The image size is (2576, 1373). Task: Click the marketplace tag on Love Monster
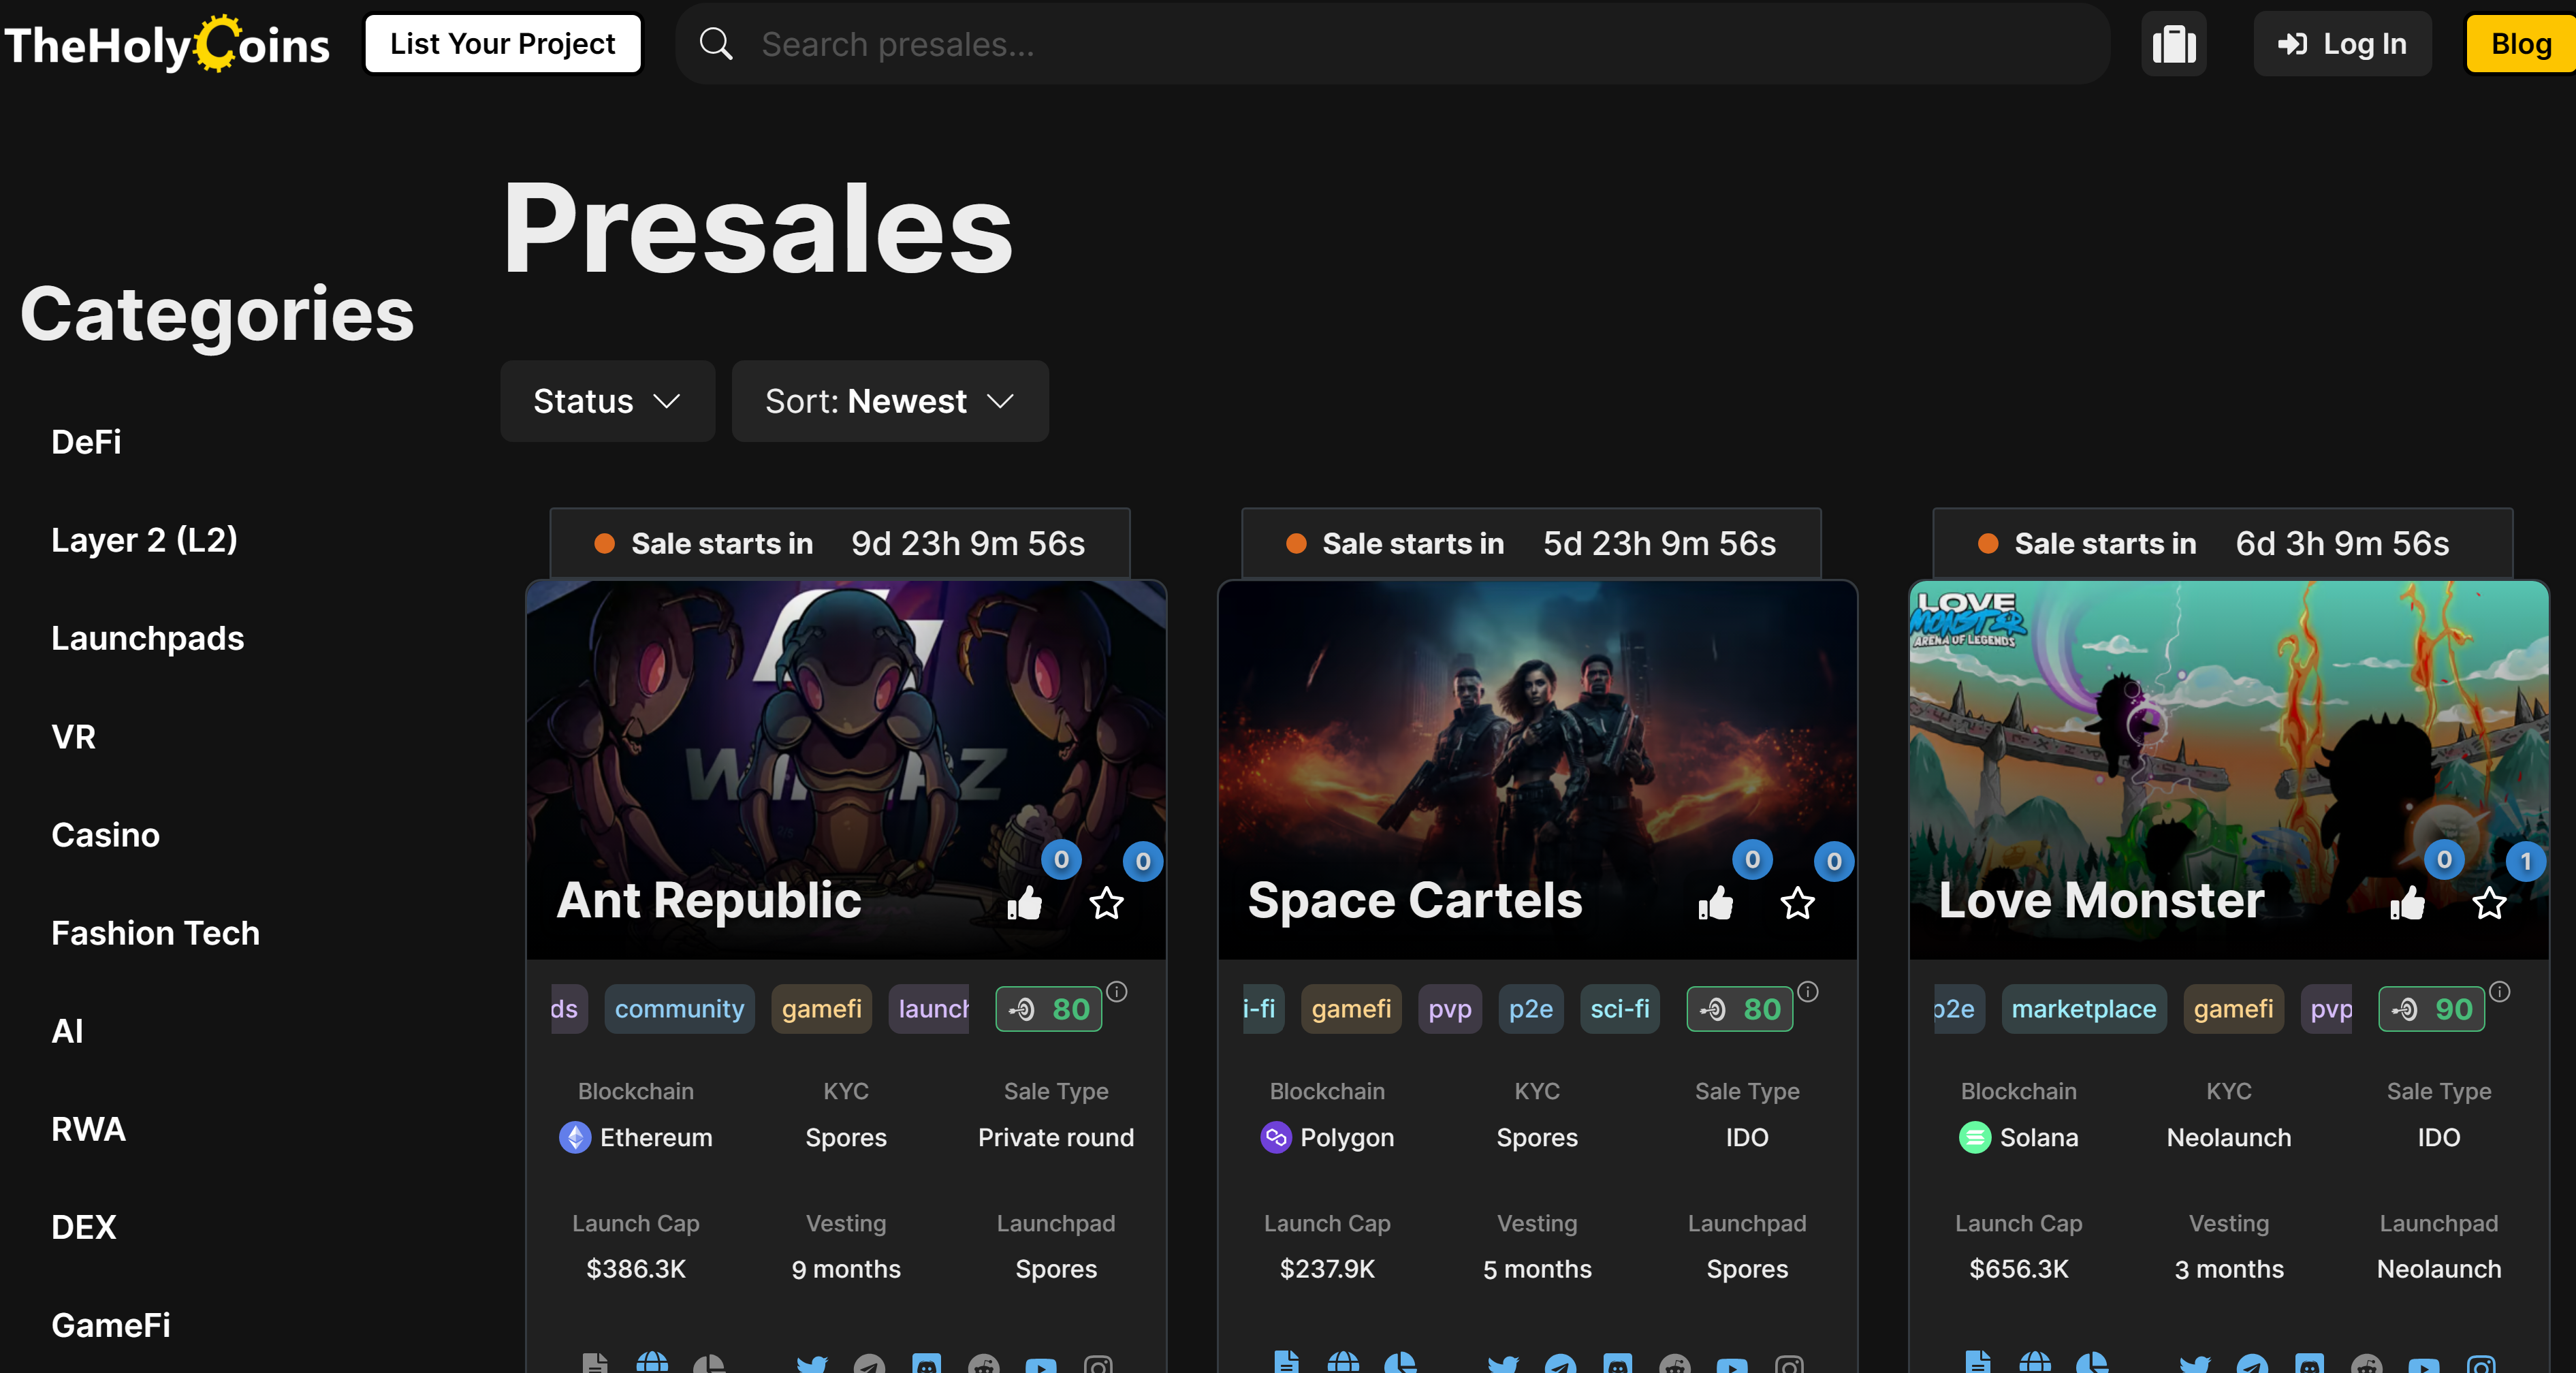[x=2084, y=1008]
